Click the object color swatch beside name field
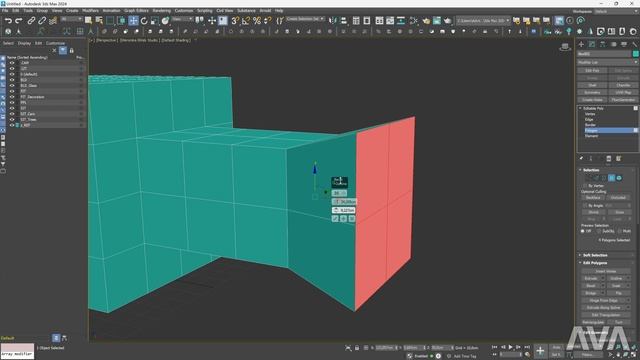 pos(636,54)
